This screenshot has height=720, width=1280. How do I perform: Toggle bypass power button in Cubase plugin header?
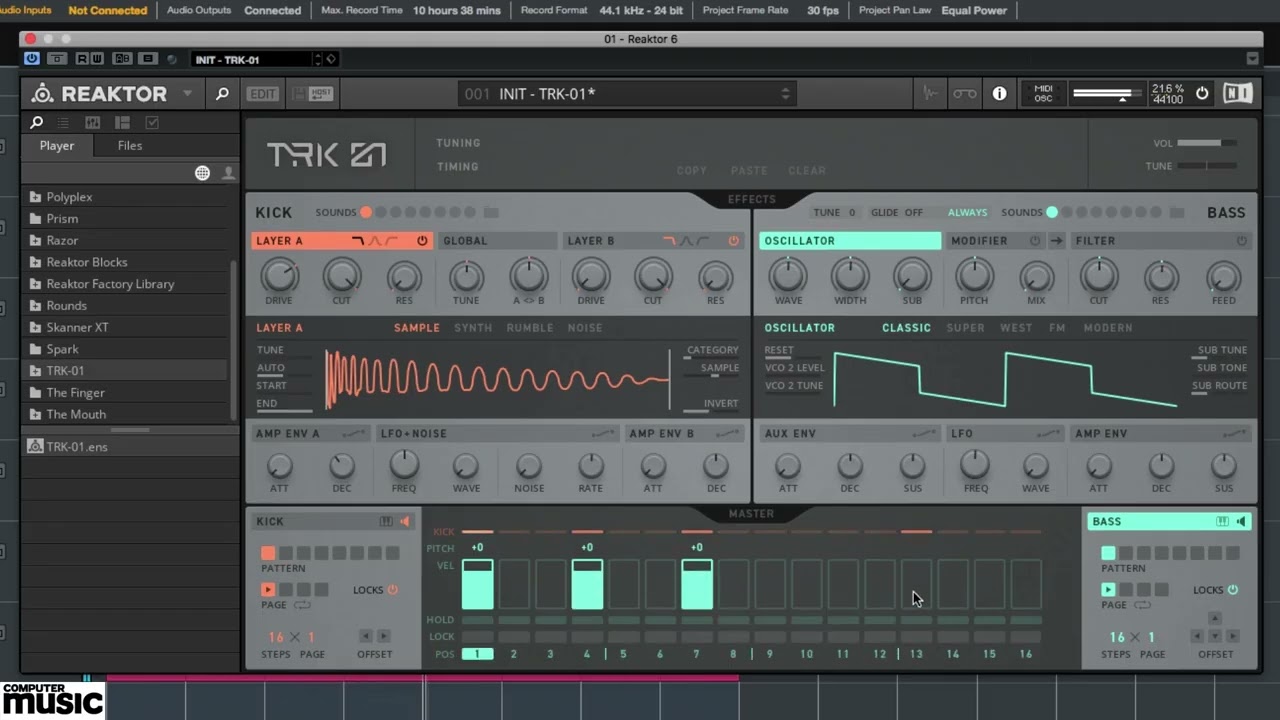[x=33, y=59]
